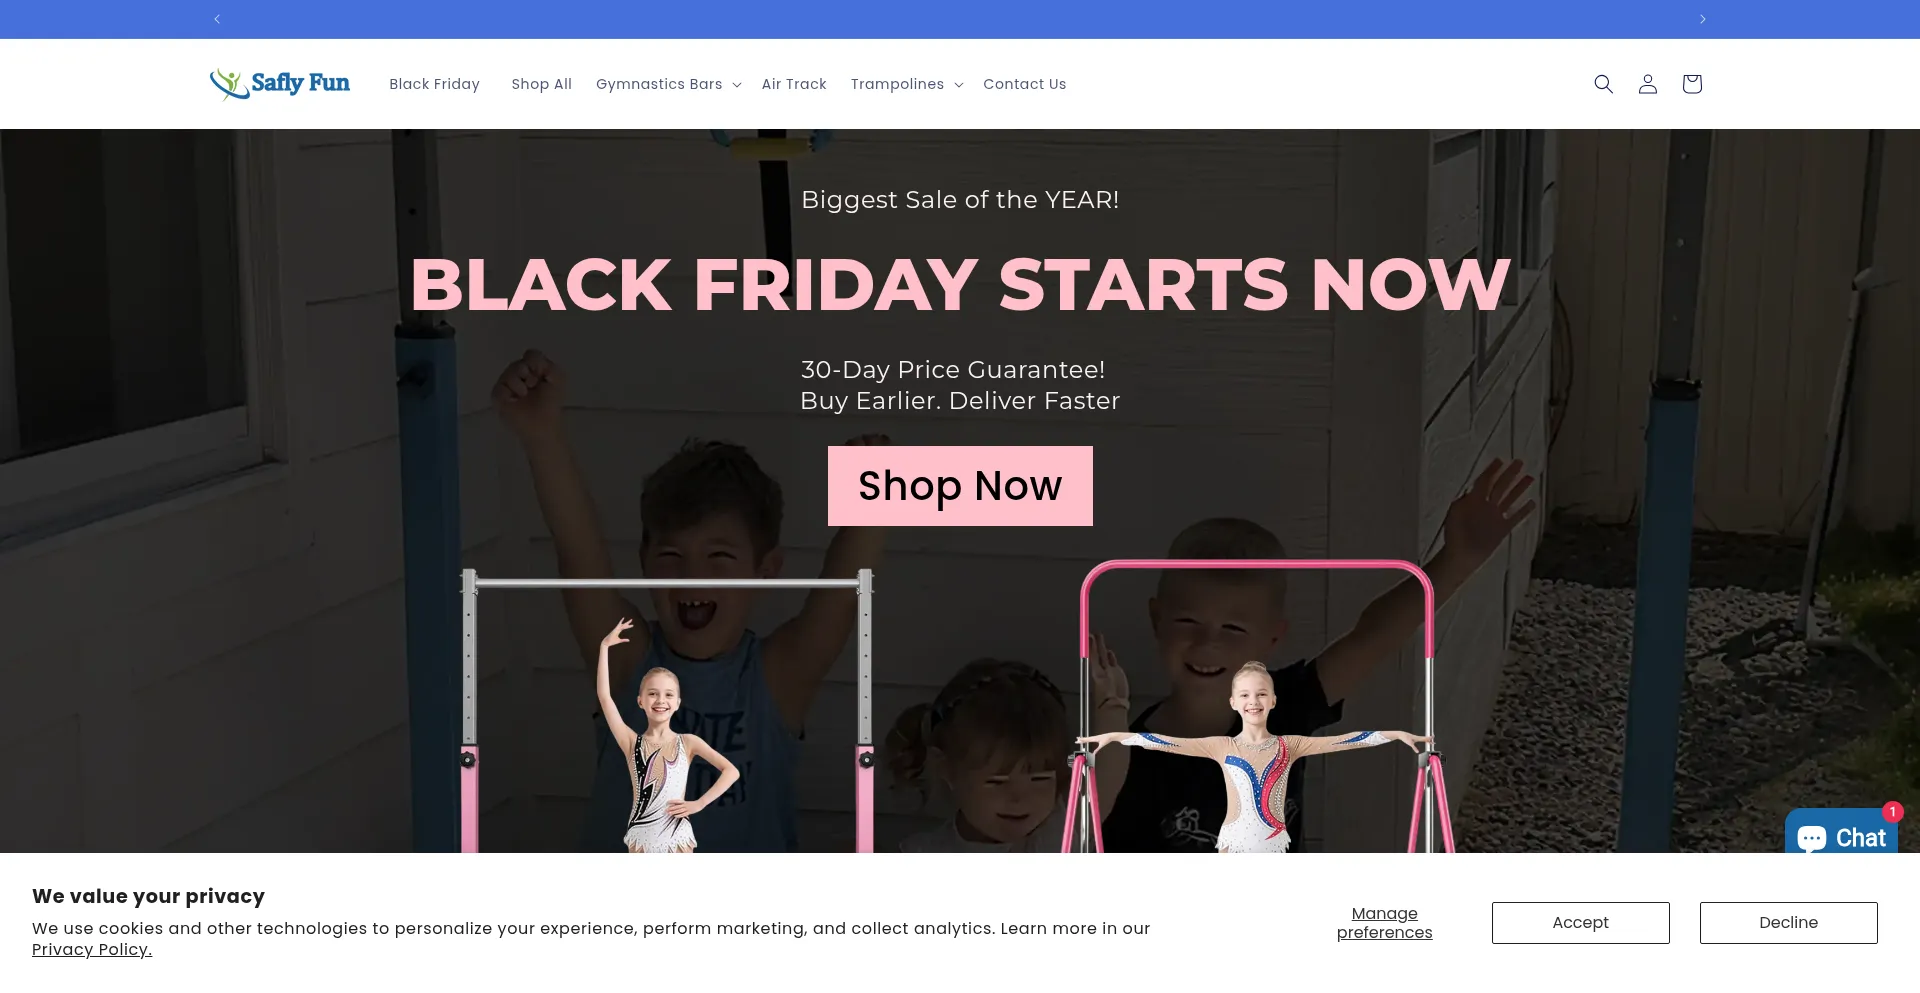Screen dimensions: 1920x993
Task: Click the pink Shop Now button
Action: click(960, 486)
